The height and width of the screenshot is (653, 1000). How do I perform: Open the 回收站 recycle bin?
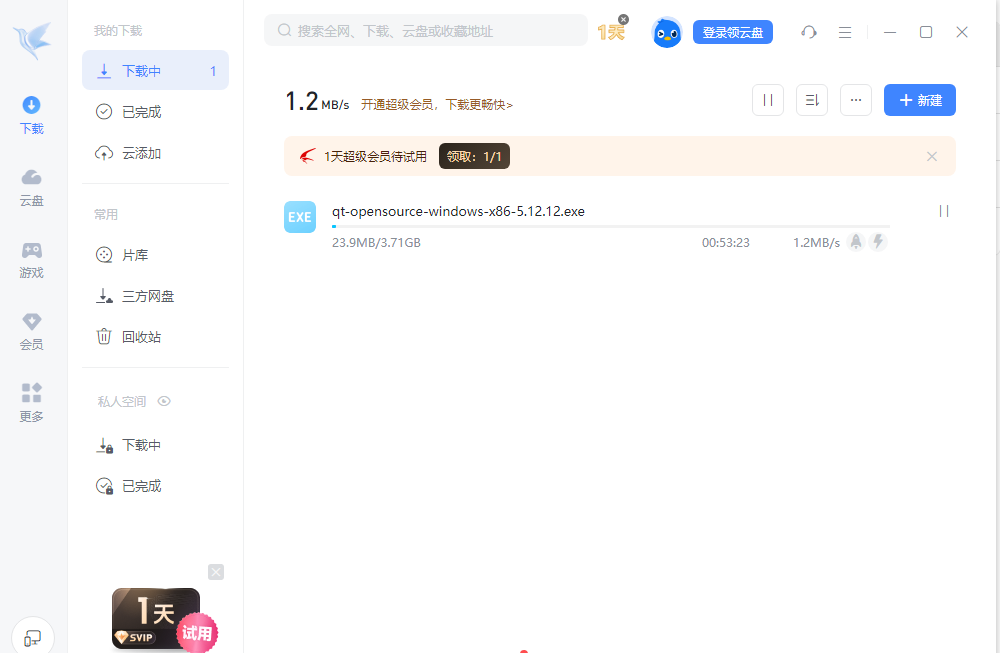(156, 337)
